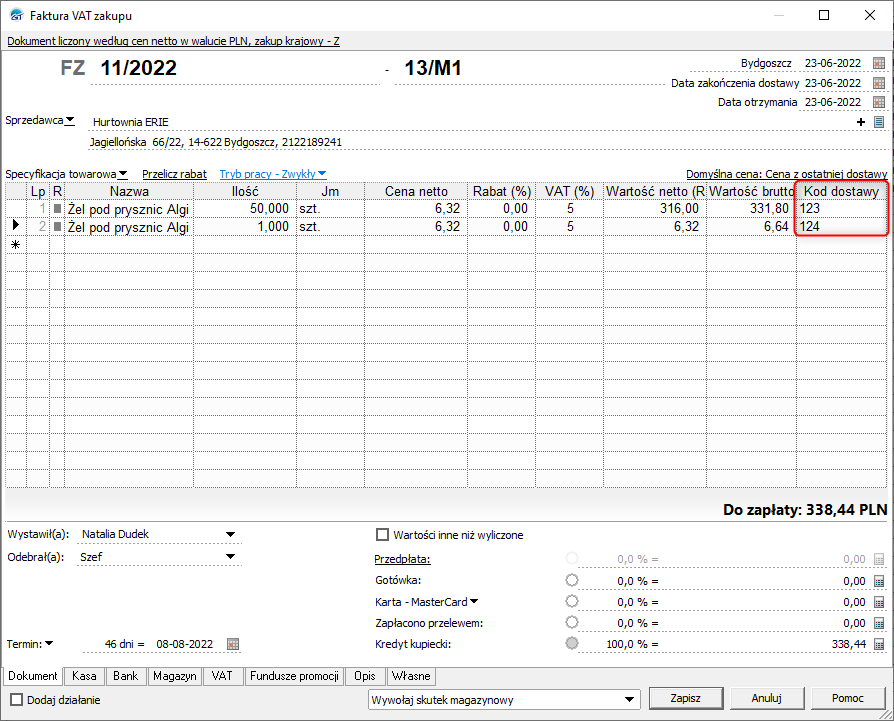Screen dimensions: 894x721
Task: Check the Dodaj działanie checkbox
Action: [17, 699]
